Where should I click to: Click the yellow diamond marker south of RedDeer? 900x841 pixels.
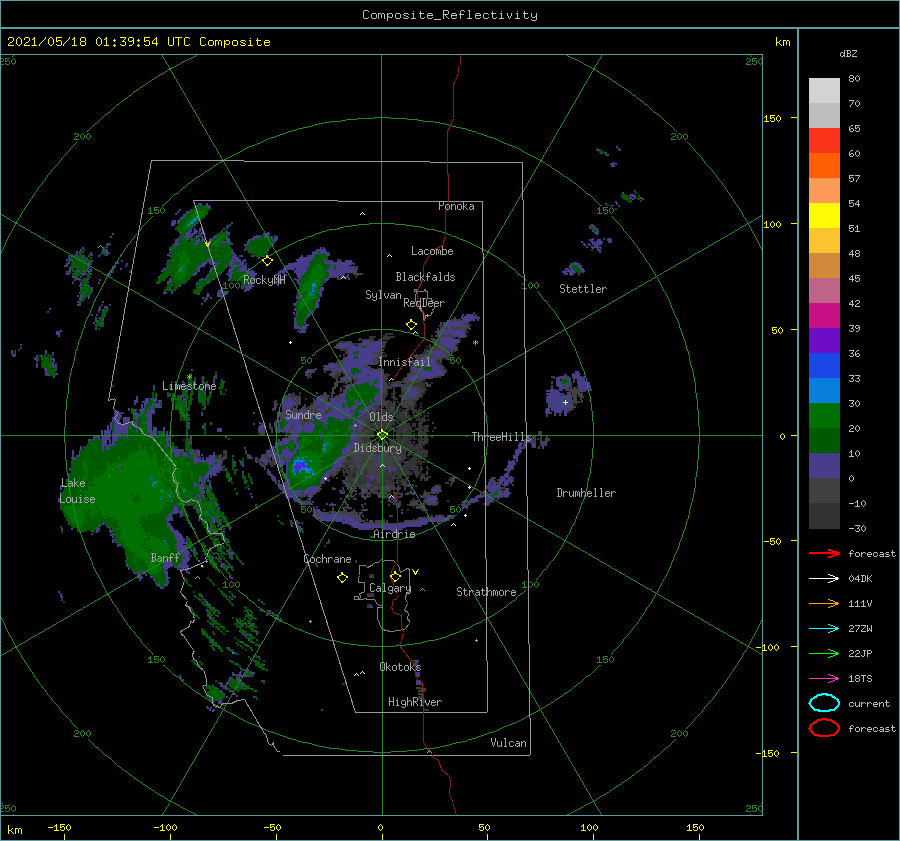(x=411, y=325)
